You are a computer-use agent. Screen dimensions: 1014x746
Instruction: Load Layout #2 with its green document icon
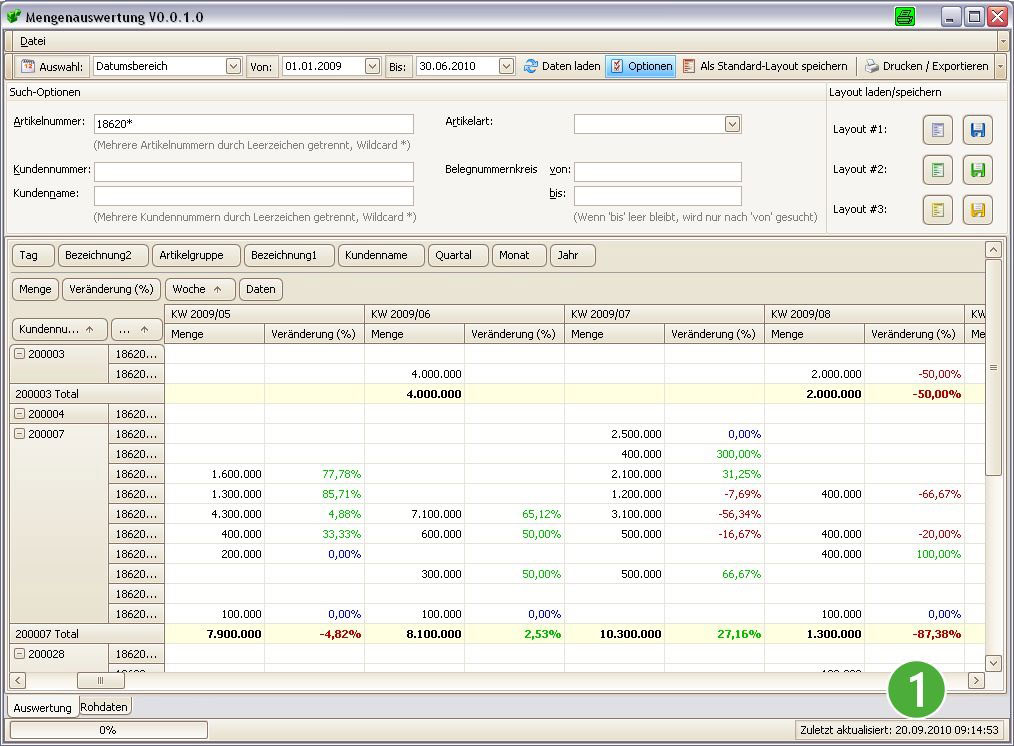[938, 170]
